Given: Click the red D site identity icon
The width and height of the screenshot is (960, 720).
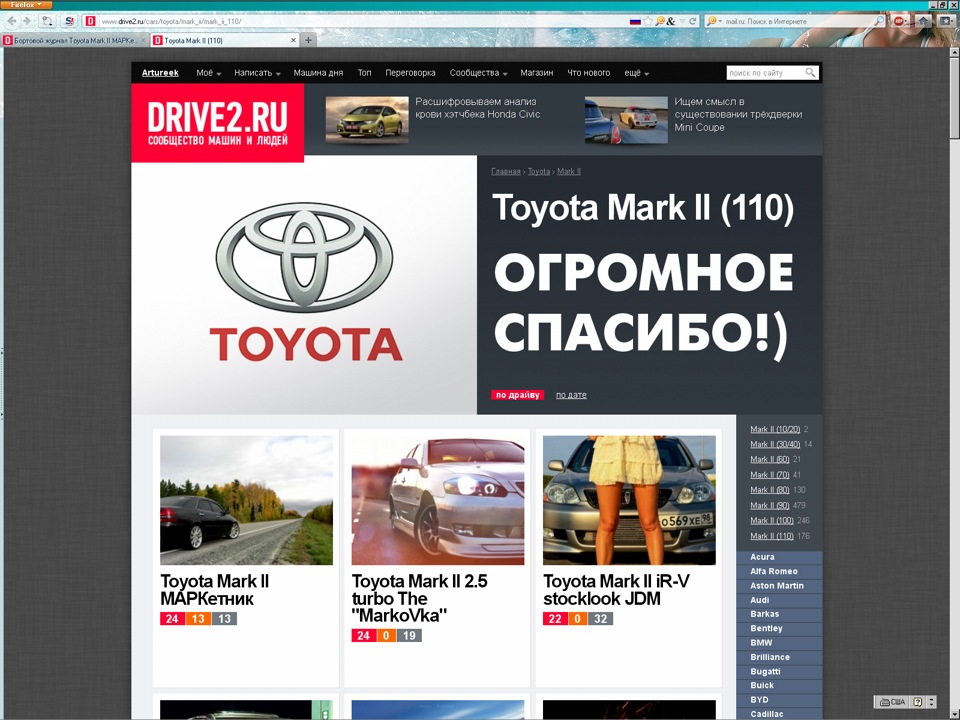Looking at the screenshot, I should [91, 21].
